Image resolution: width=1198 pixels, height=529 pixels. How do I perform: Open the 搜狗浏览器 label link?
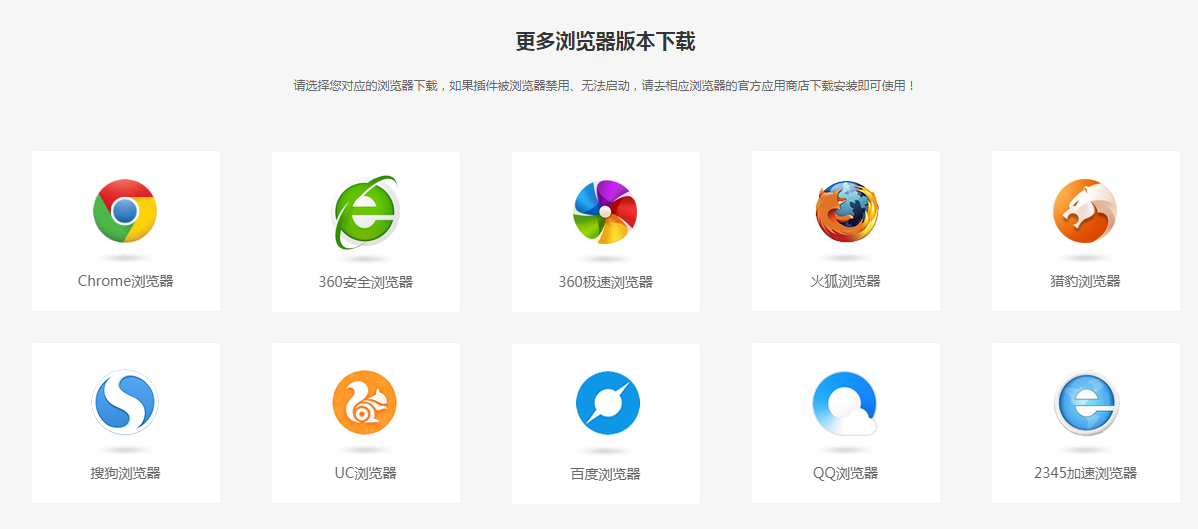[x=126, y=473]
